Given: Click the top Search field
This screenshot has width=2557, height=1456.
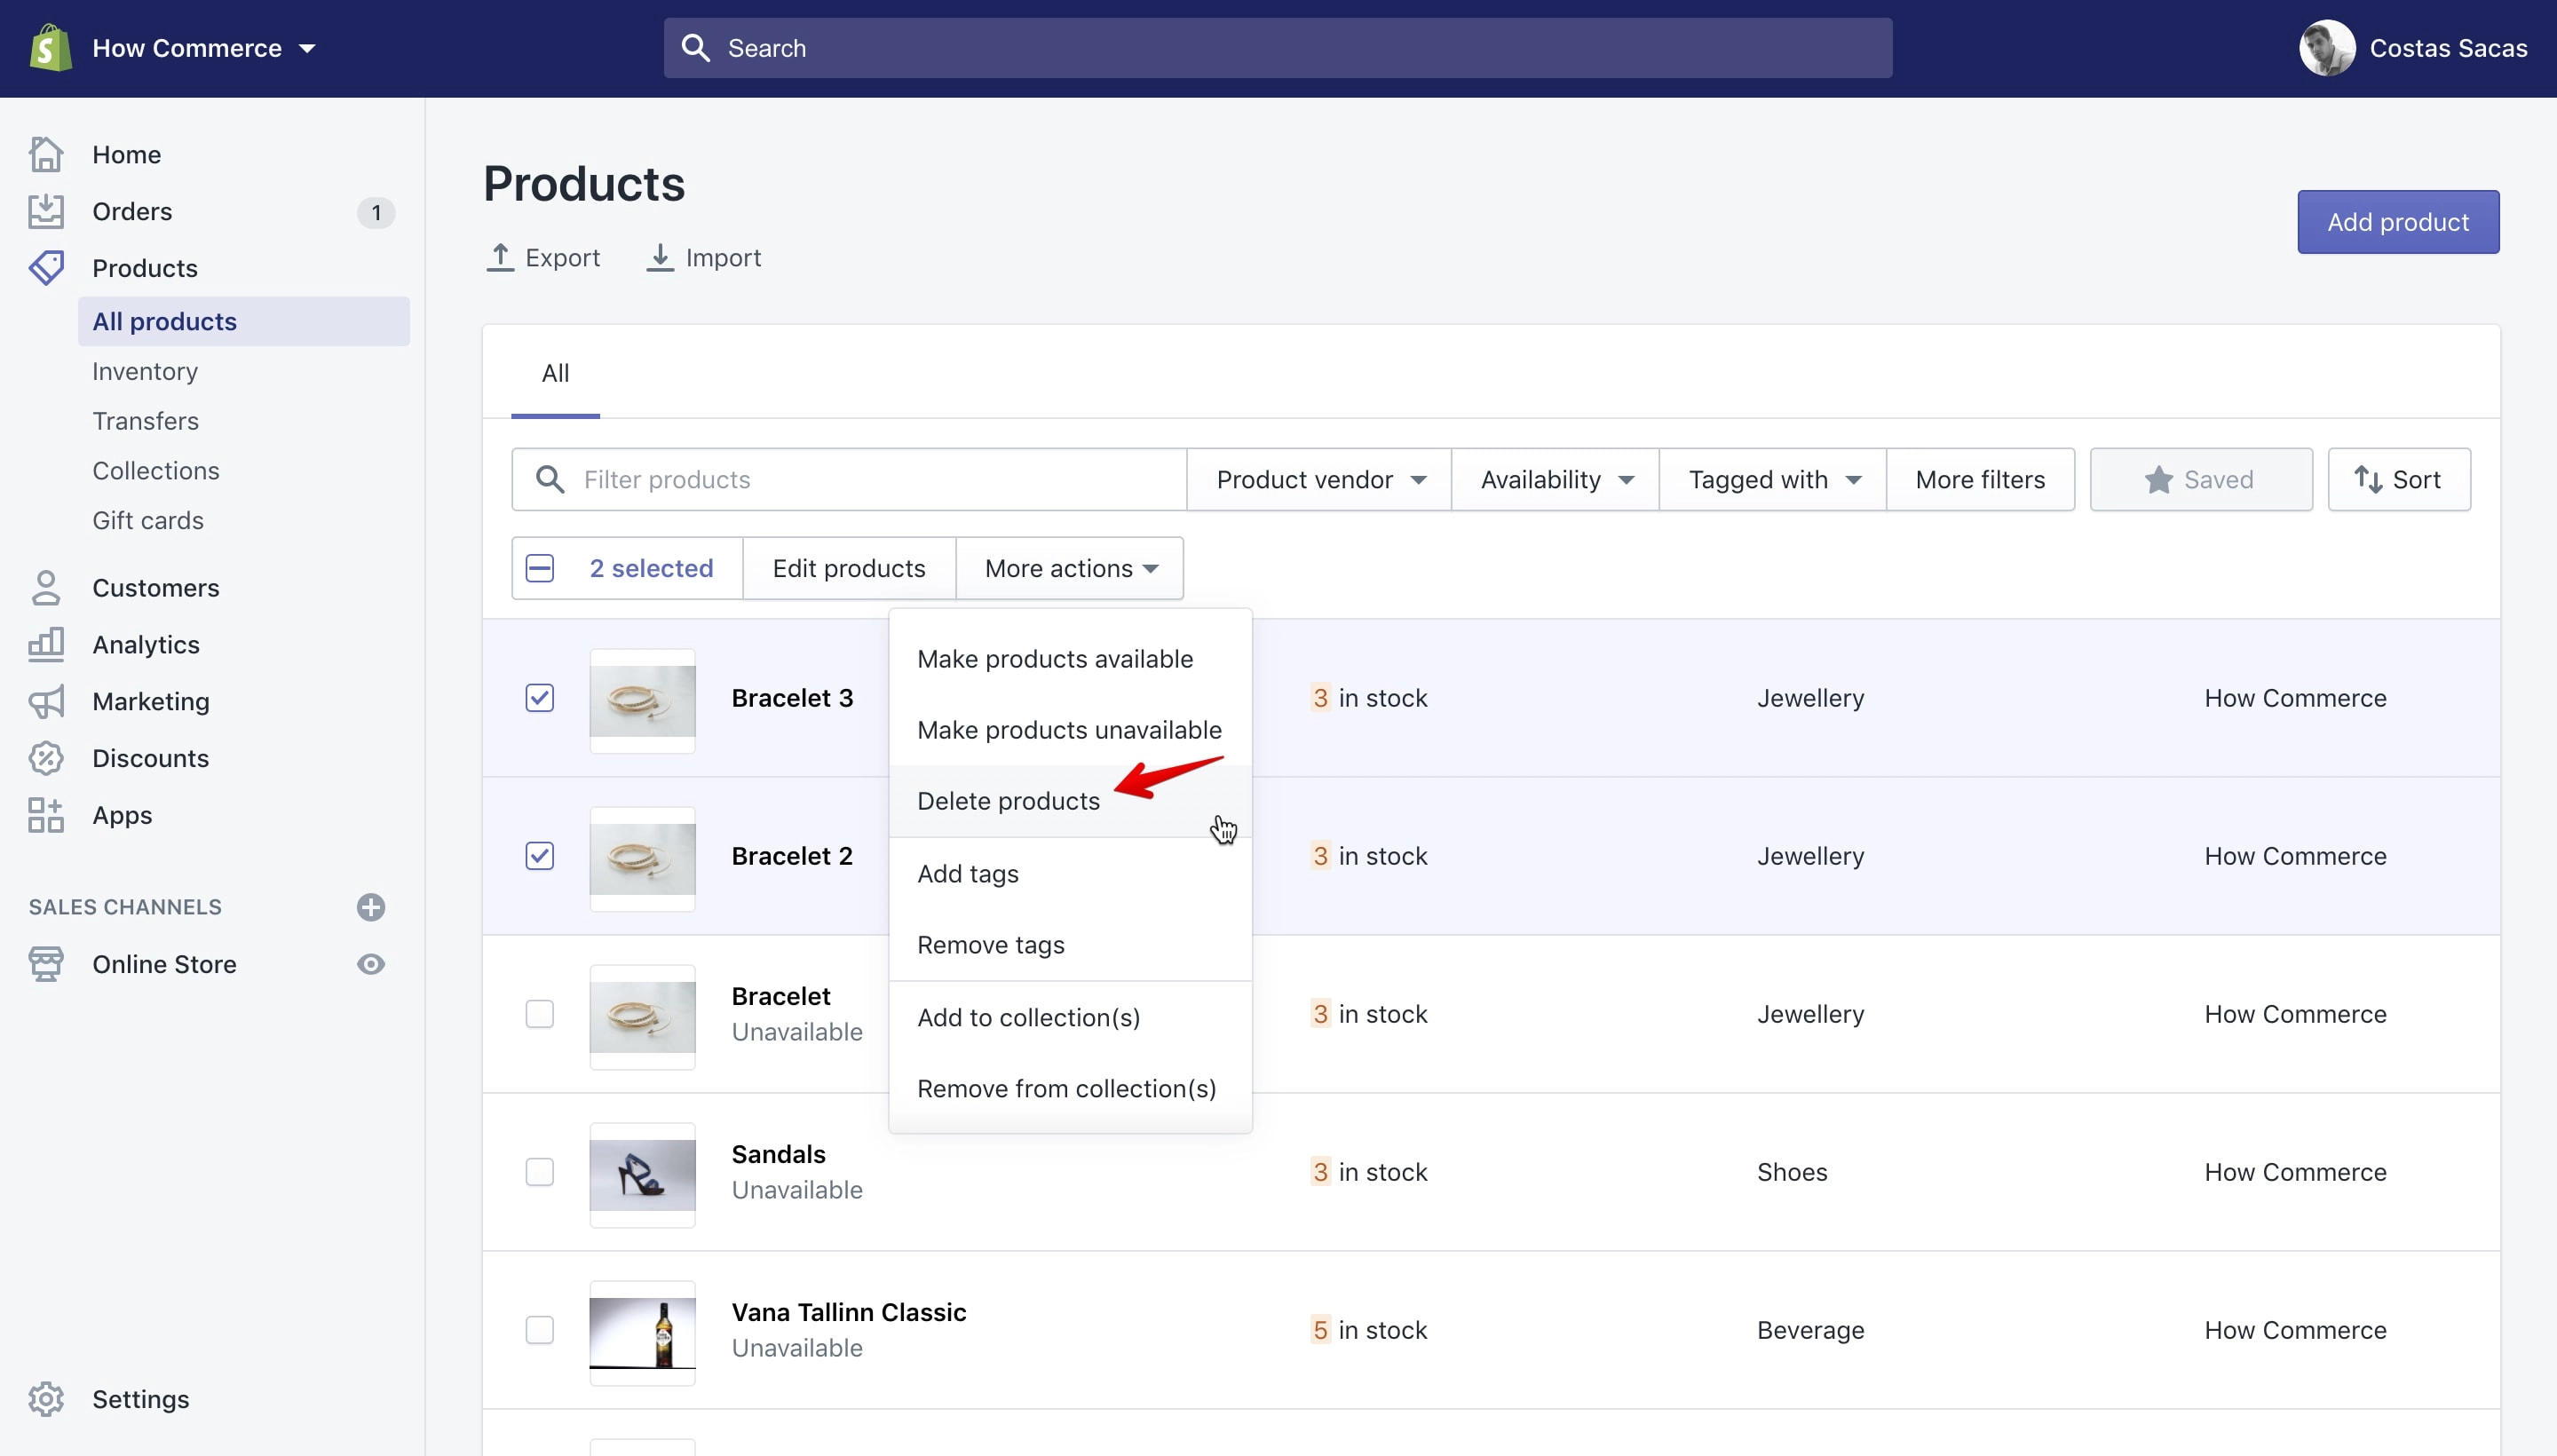Looking at the screenshot, I should (1278, 48).
